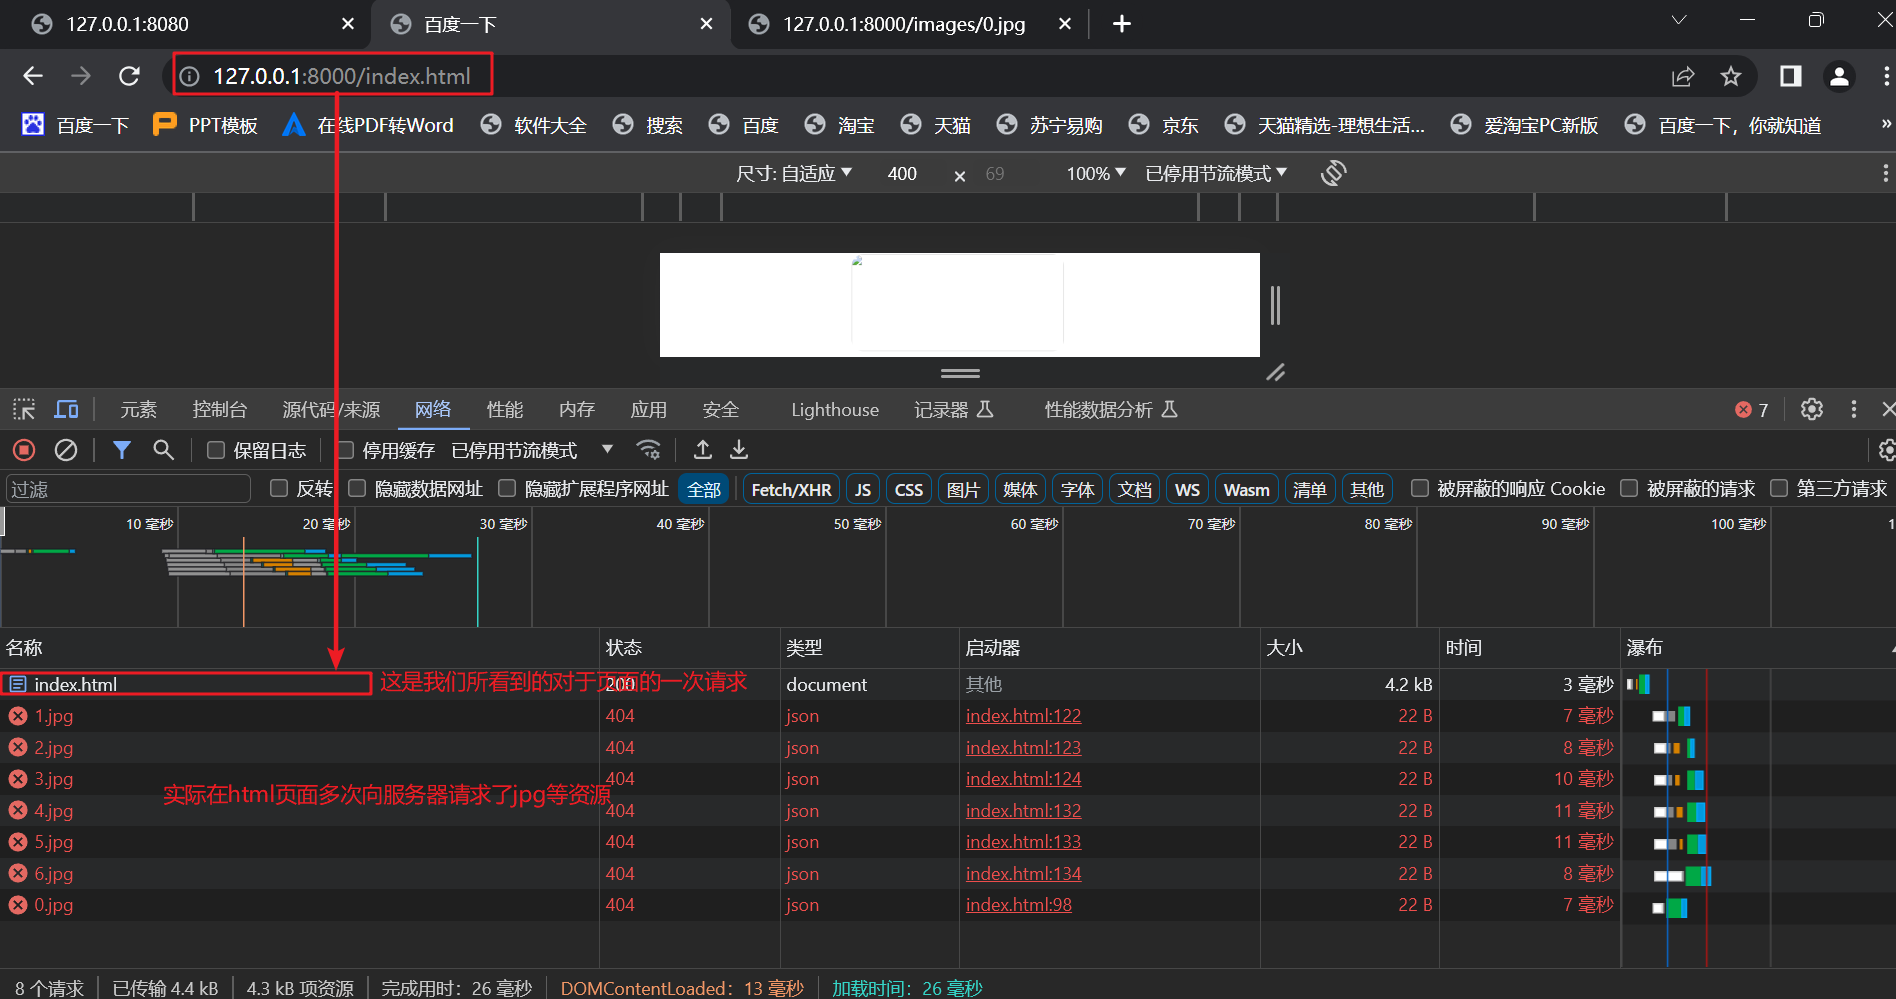Open initiator link index.html:122
Image resolution: width=1896 pixels, height=999 pixels.
(x=1023, y=716)
